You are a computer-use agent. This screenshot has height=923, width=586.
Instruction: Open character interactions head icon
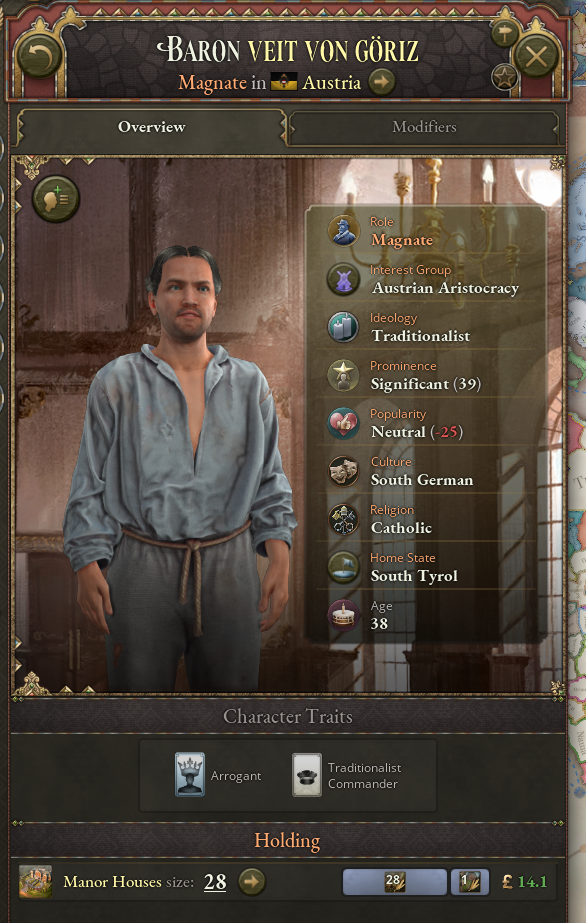[x=56, y=198]
